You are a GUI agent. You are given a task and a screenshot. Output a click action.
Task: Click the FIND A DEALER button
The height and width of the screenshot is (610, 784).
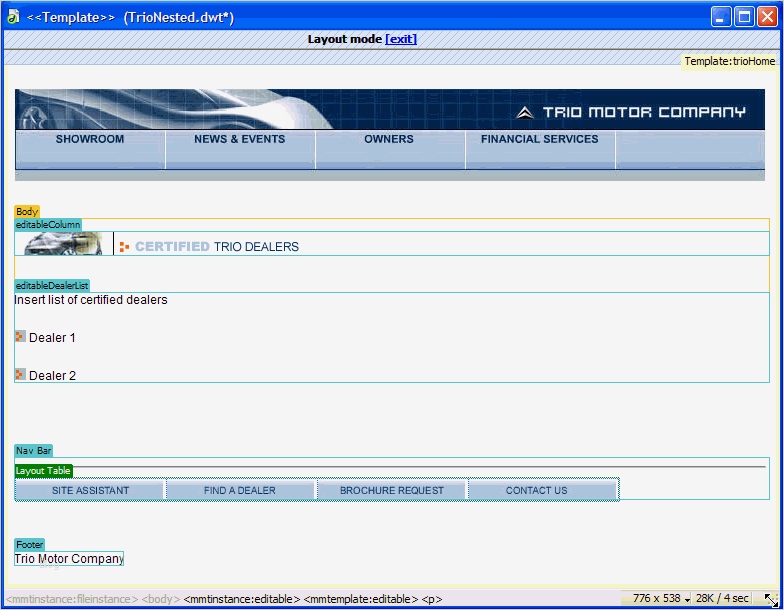pyautogui.click(x=240, y=490)
